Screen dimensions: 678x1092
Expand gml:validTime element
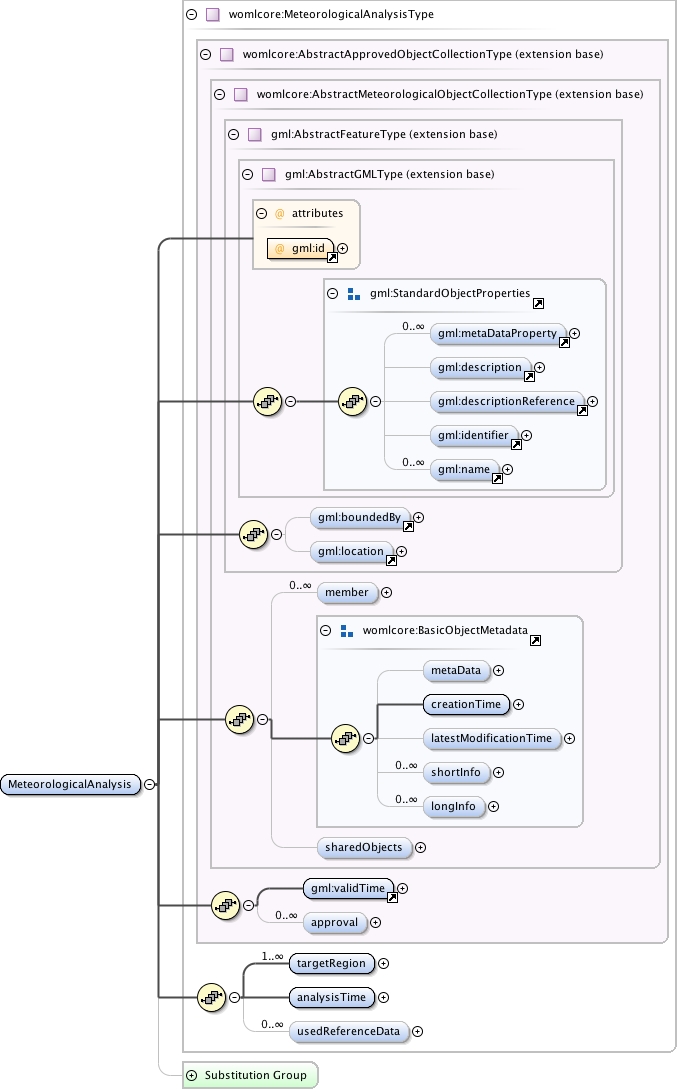pyautogui.click(x=402, y=889)
